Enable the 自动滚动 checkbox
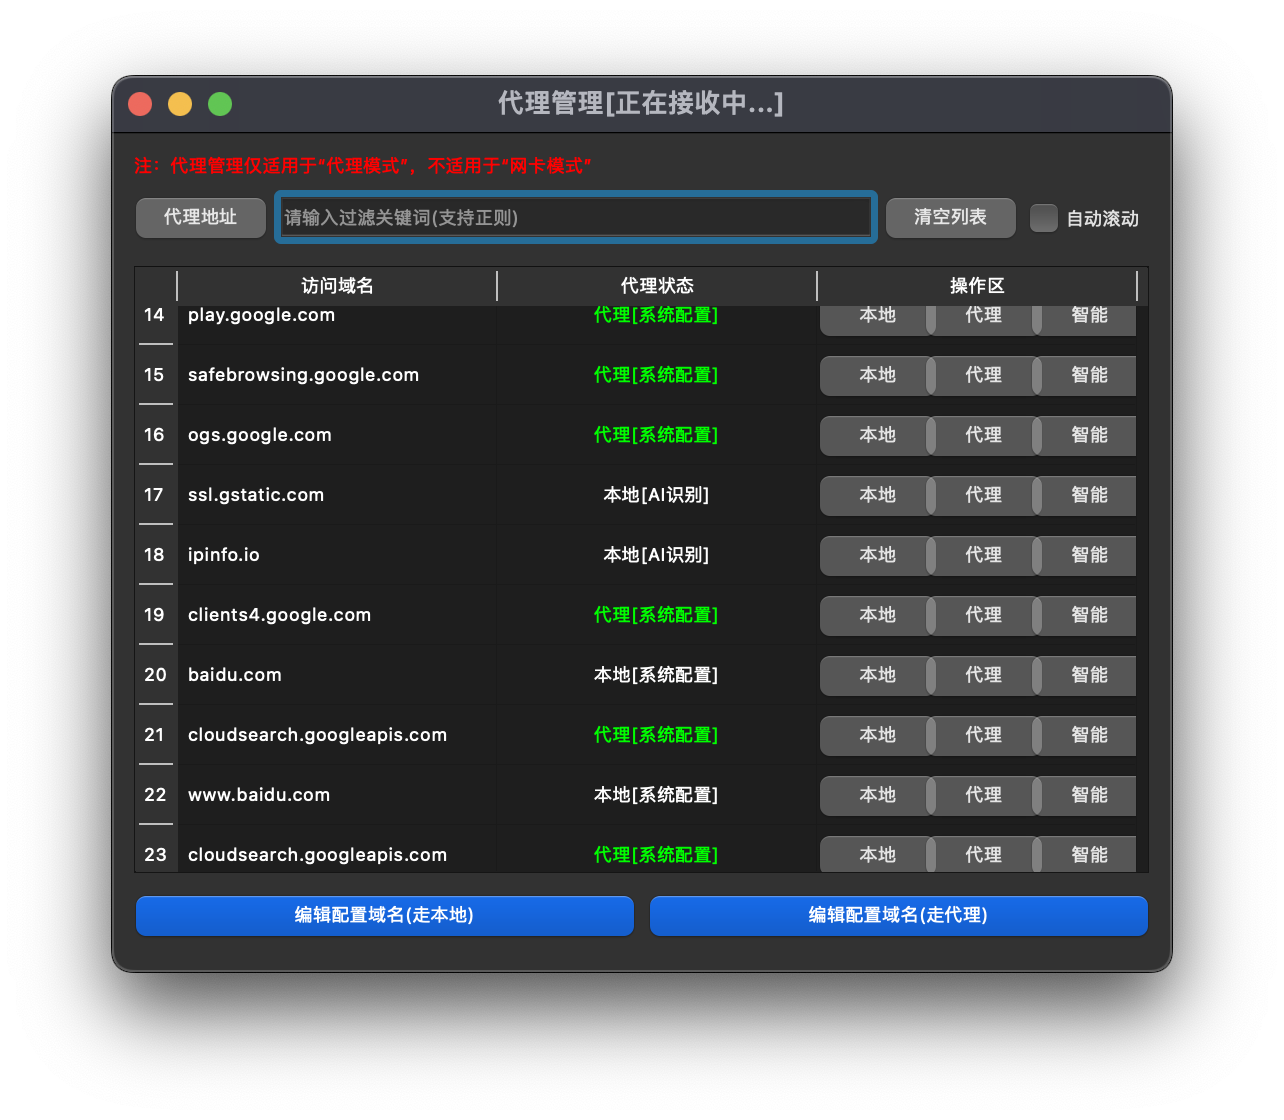The width and height of the screenshot is (1284, 1120). (x=1044, y=218)
